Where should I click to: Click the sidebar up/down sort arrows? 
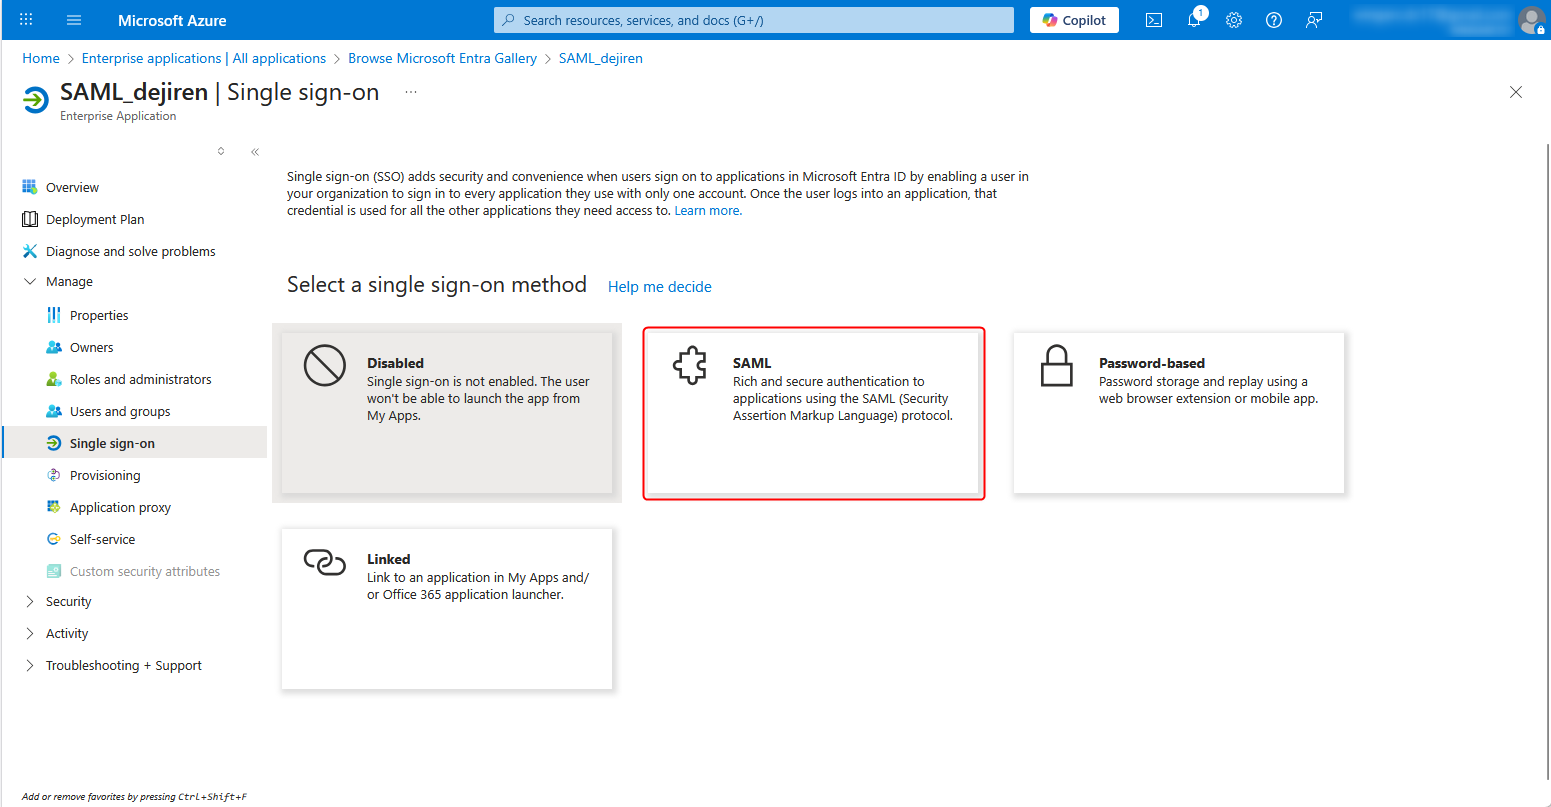tap(221, 152)
